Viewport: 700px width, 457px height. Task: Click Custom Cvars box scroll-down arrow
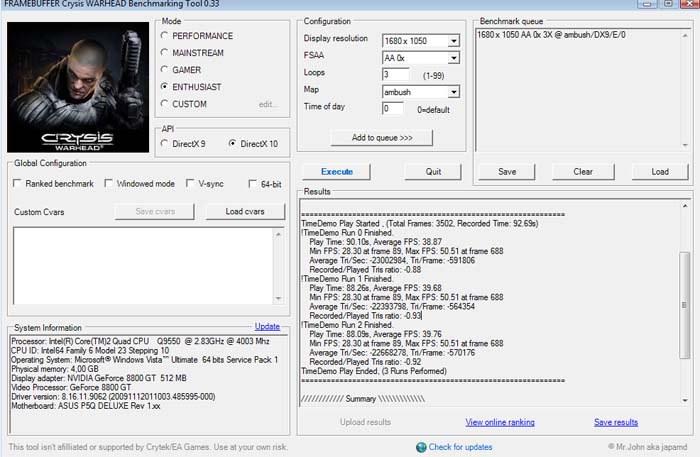click(279, 298)
